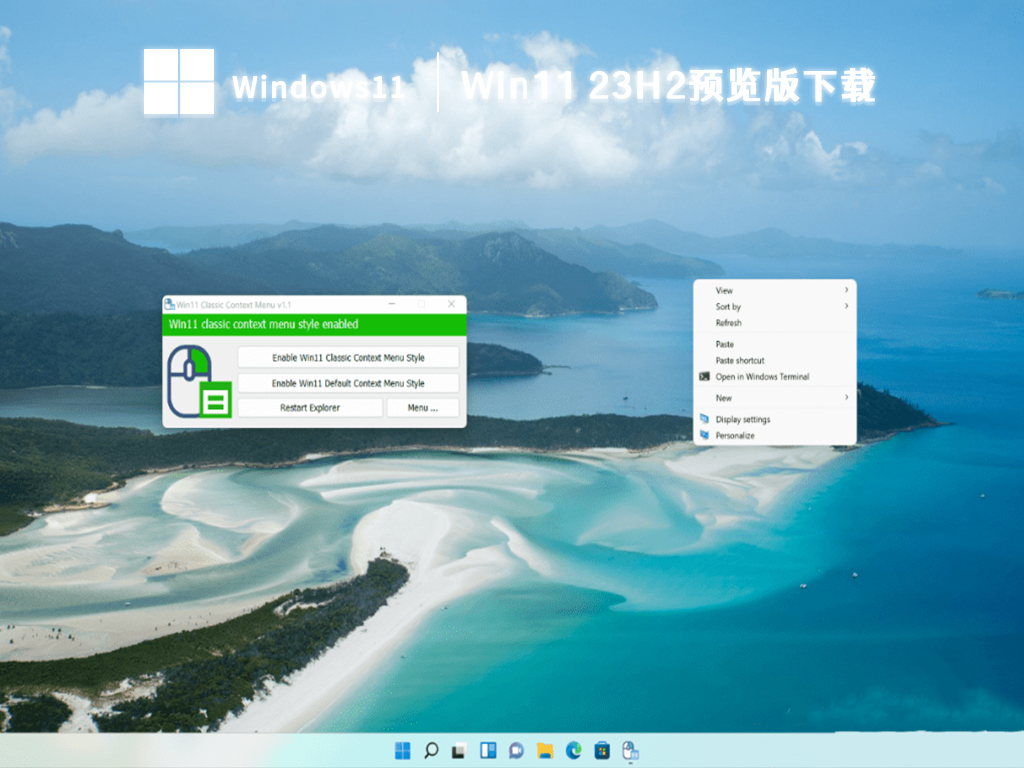The width and height of the screenshot is (1024, 768).
Task: Select Refresh from the context menu
Action: [x=730, y=323]
